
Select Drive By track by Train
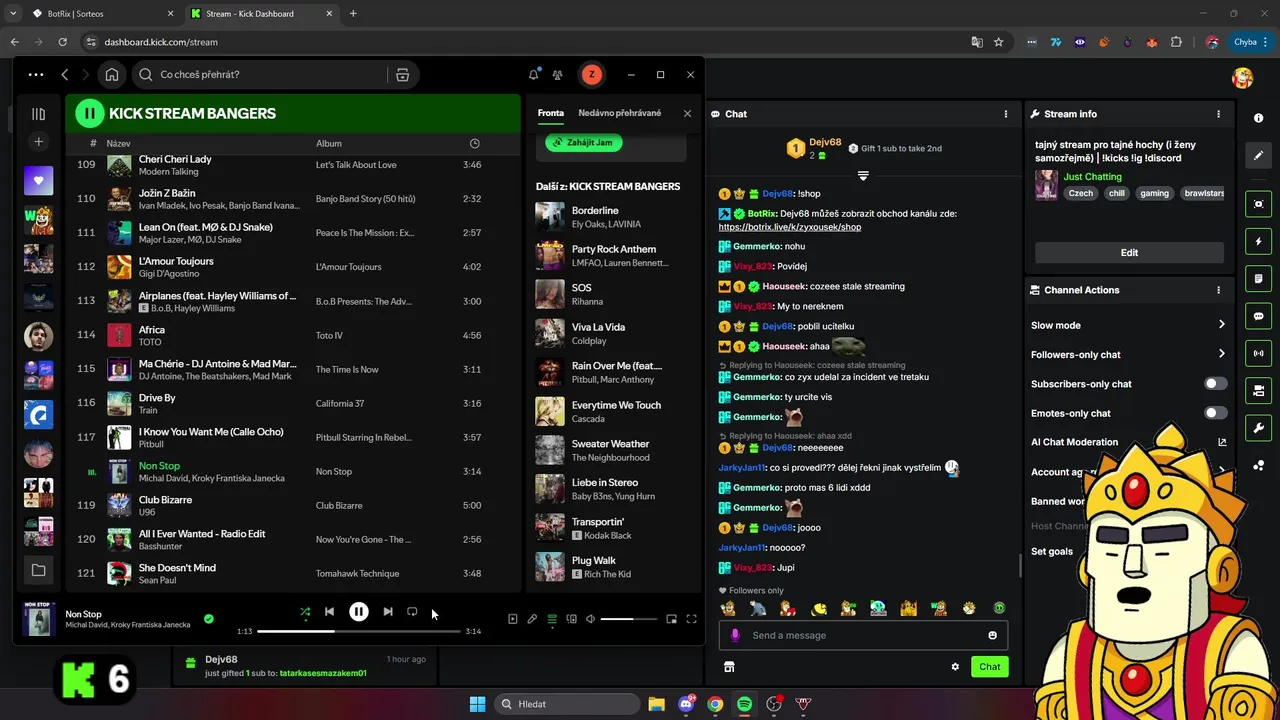point(293,403)
